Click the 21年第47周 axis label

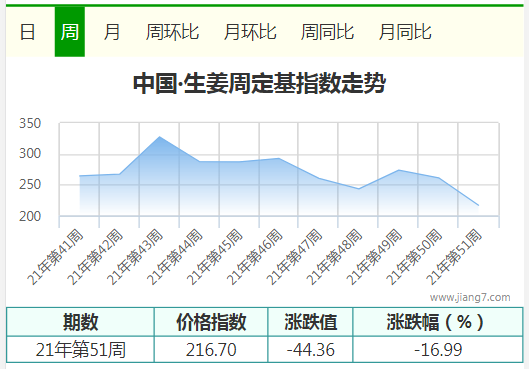click(x=295, y=257)
